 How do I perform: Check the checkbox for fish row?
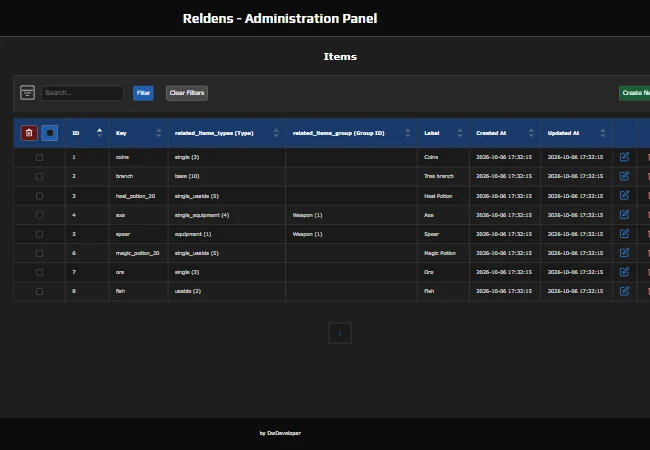click(39, 291)
